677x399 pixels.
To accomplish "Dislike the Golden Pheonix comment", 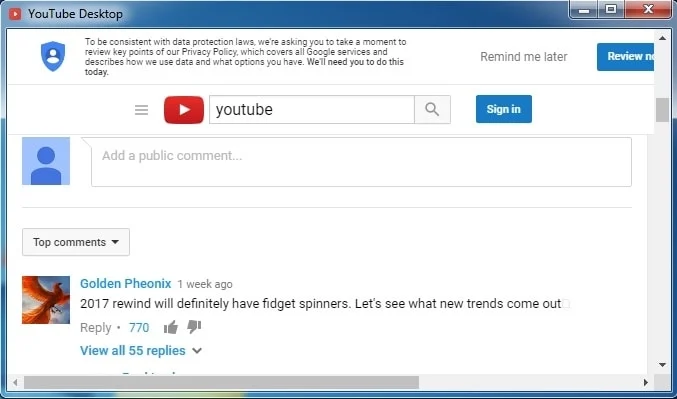I will point(194,327).
